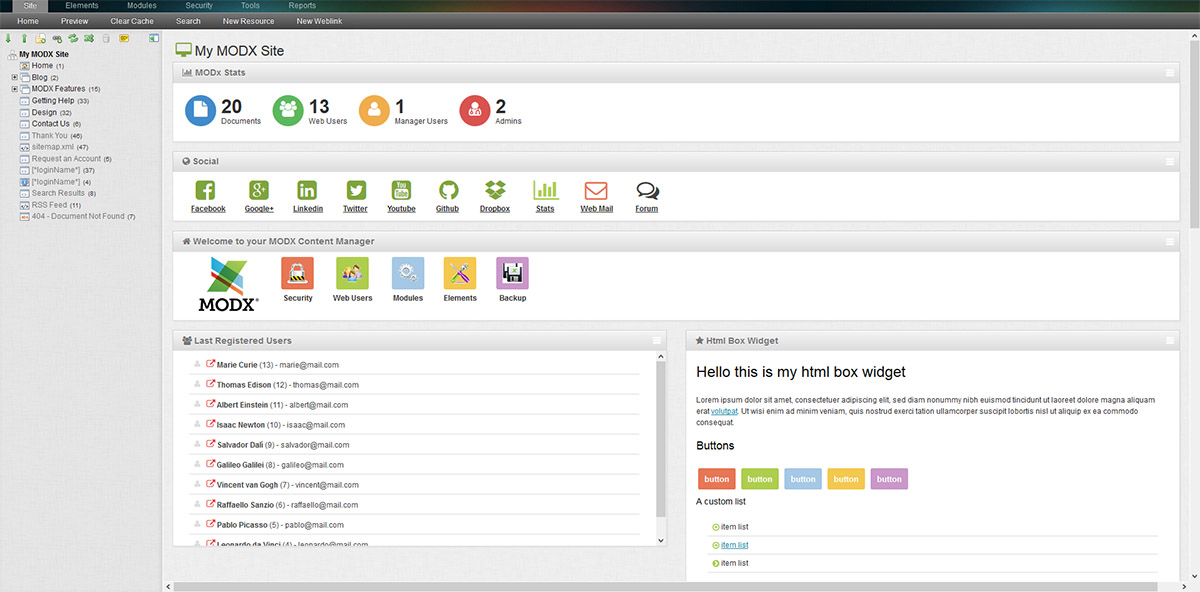
Task: Click the yellow element identifiers icon
Action: point(124,38)
